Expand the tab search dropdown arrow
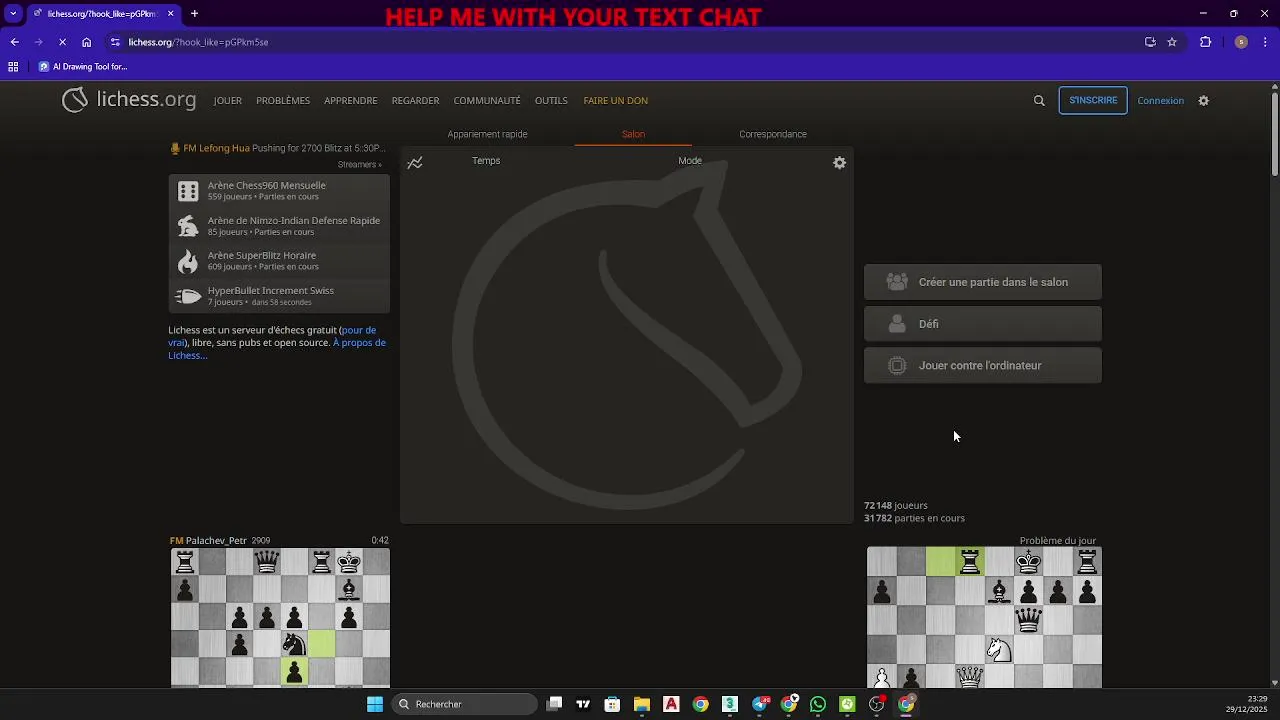 point(13,14)
